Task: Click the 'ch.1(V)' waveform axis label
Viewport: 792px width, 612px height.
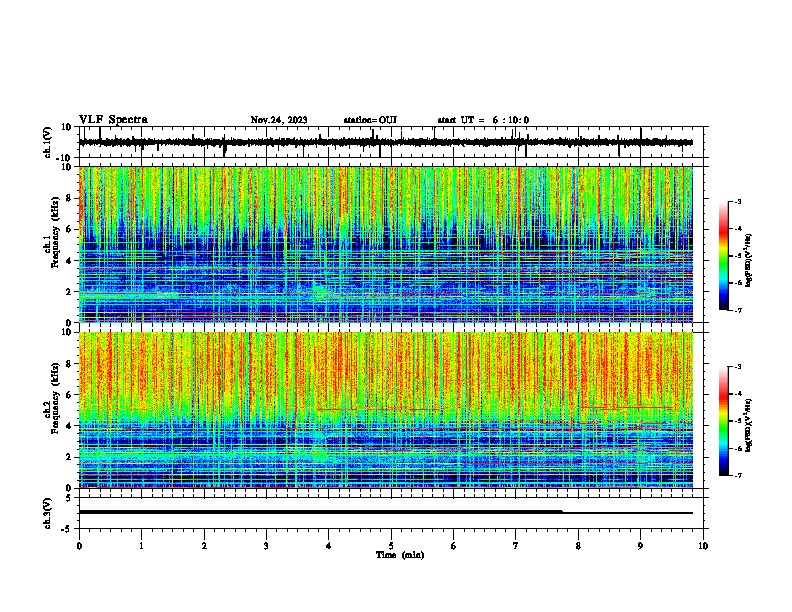Action: tap(48, 142)
